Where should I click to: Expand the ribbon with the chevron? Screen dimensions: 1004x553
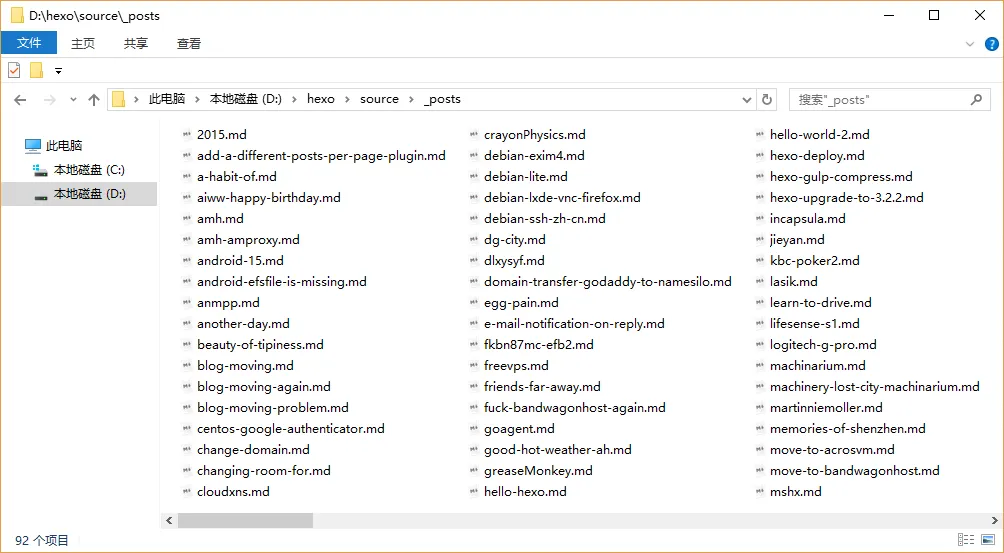pyautogui.click(x=969, y=44)
